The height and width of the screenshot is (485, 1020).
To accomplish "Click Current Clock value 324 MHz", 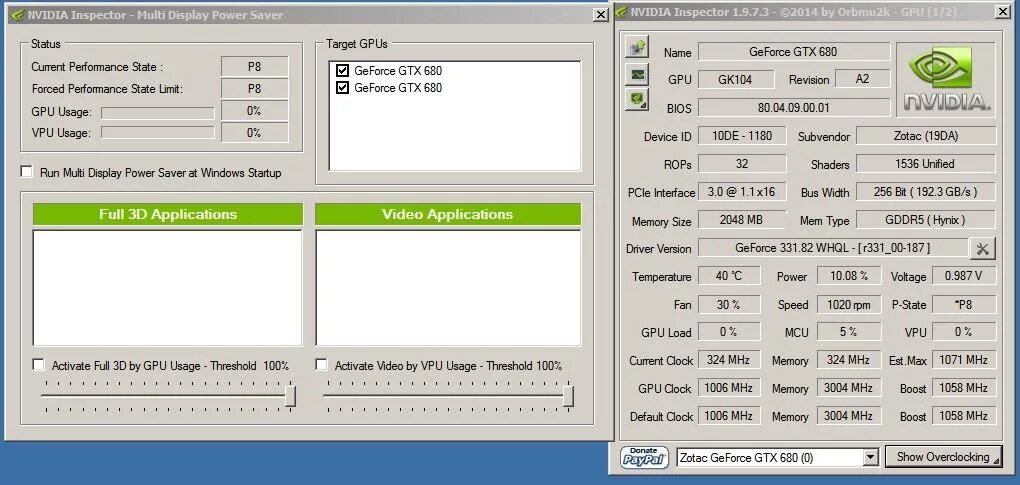I will [729, 360].
